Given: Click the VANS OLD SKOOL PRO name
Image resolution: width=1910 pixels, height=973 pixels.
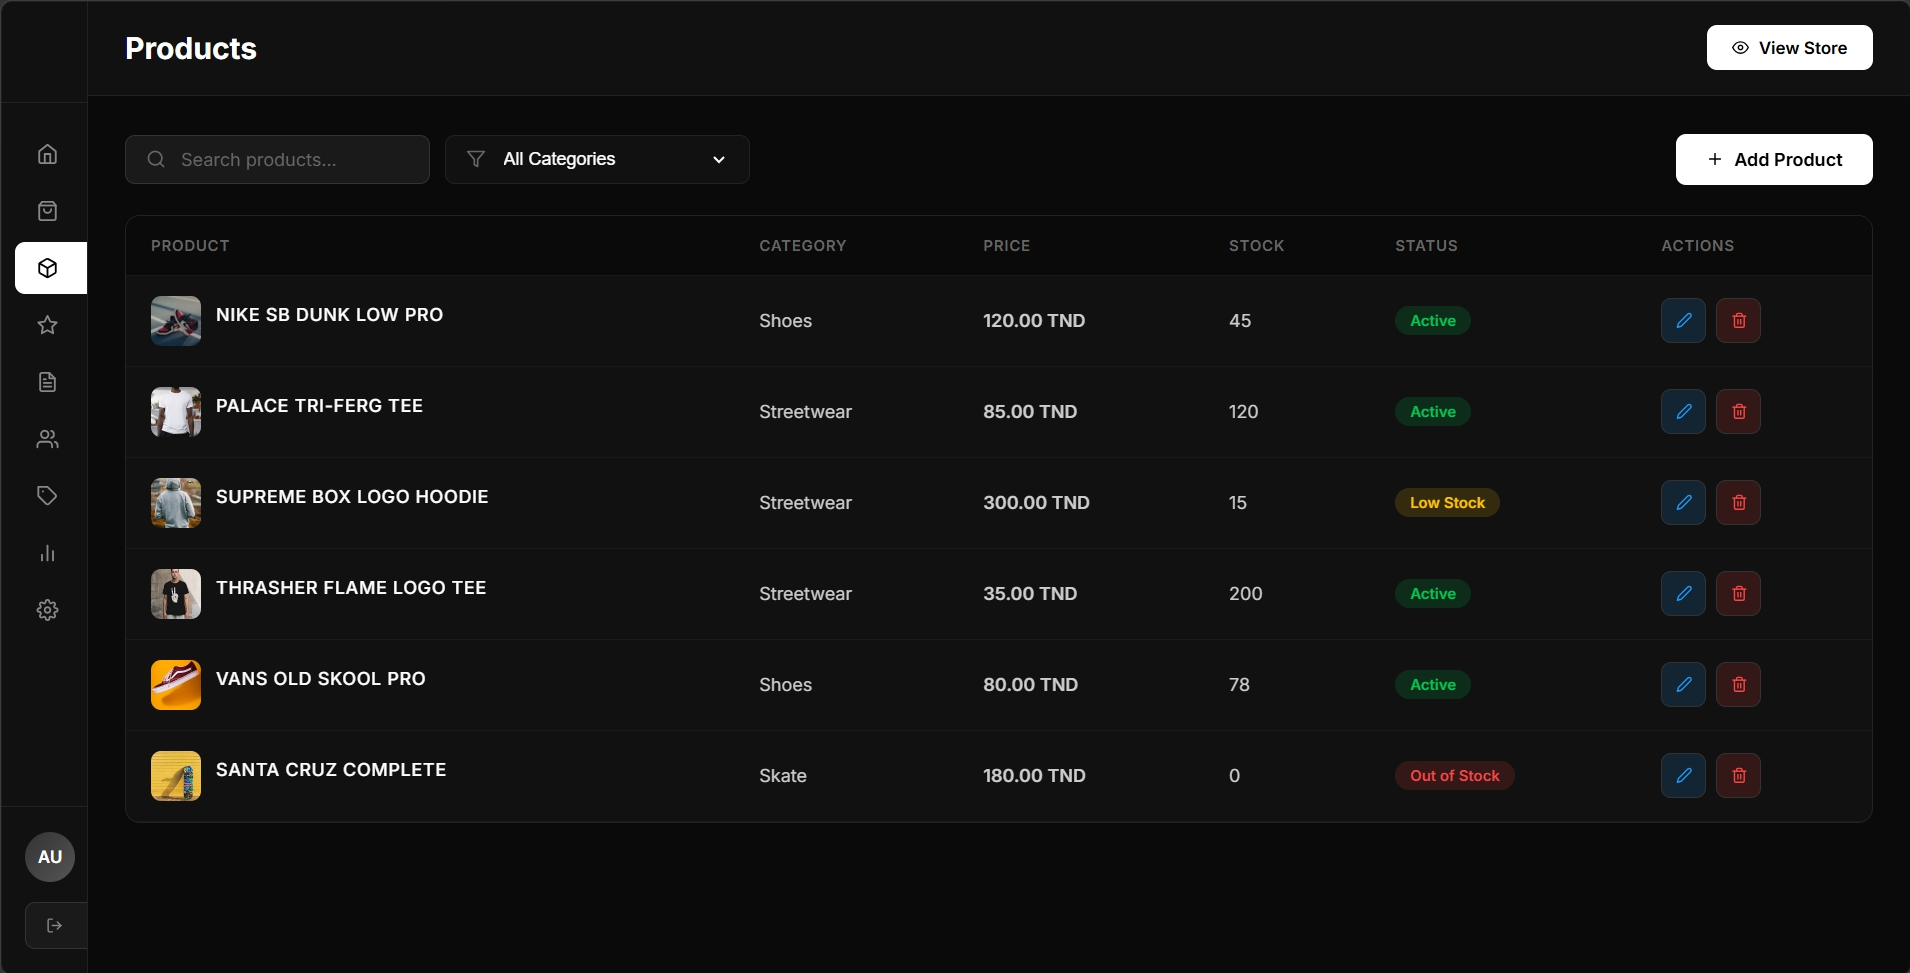Looking at the screenshot, I should (x=321, y=678).
